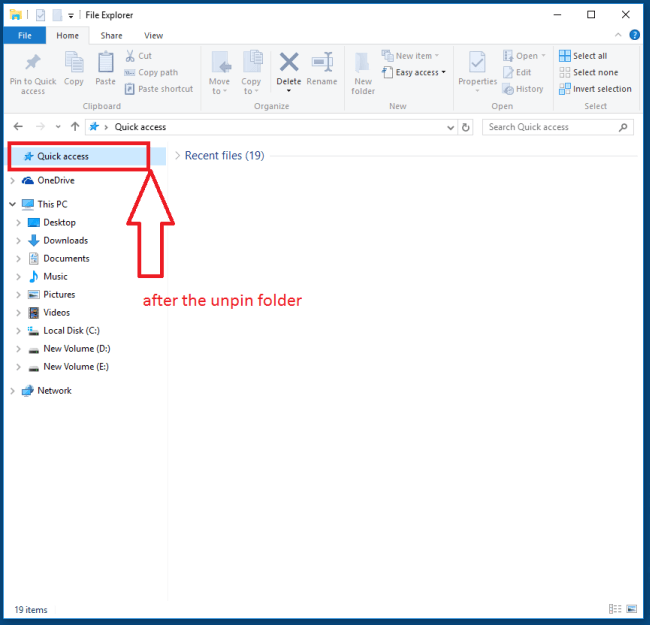Click the Paste clipboard icon
This screenshot has height=625, width=650.
(105, 62)
